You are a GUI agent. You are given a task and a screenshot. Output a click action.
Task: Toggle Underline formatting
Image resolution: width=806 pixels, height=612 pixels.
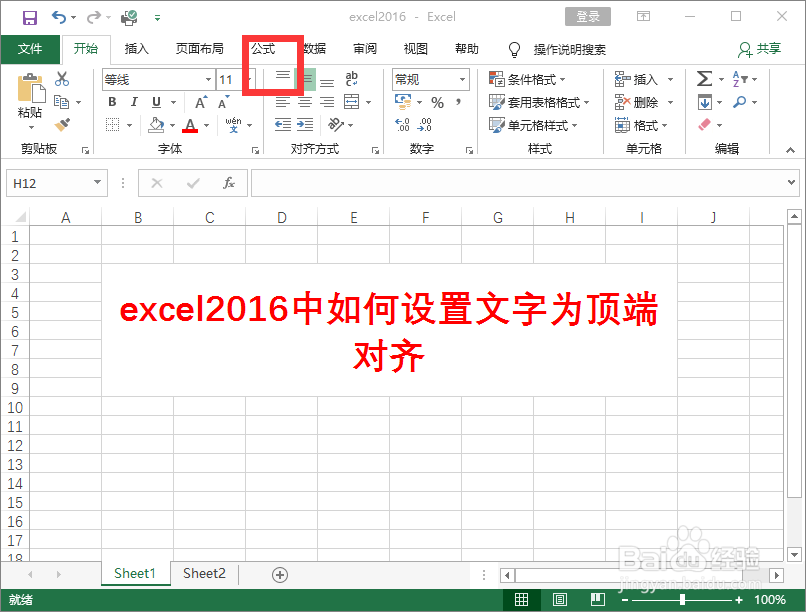[x=156, y=102]
